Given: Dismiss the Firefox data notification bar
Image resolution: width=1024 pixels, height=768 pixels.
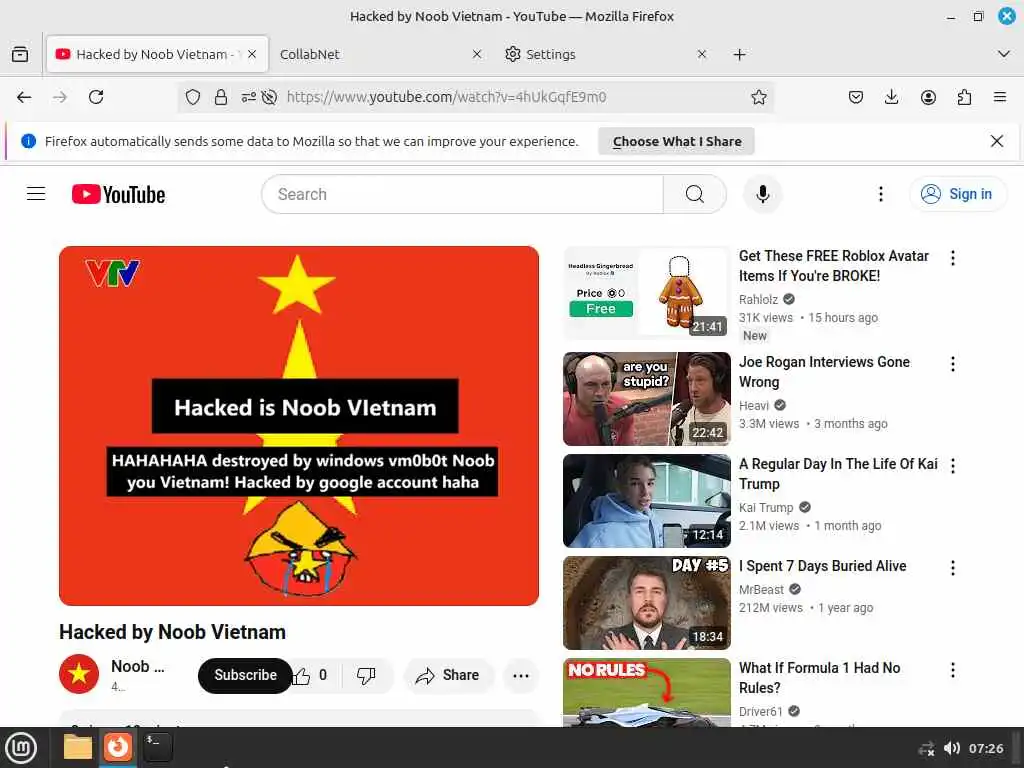Looking at the screenshot, I should pos(997,141).
